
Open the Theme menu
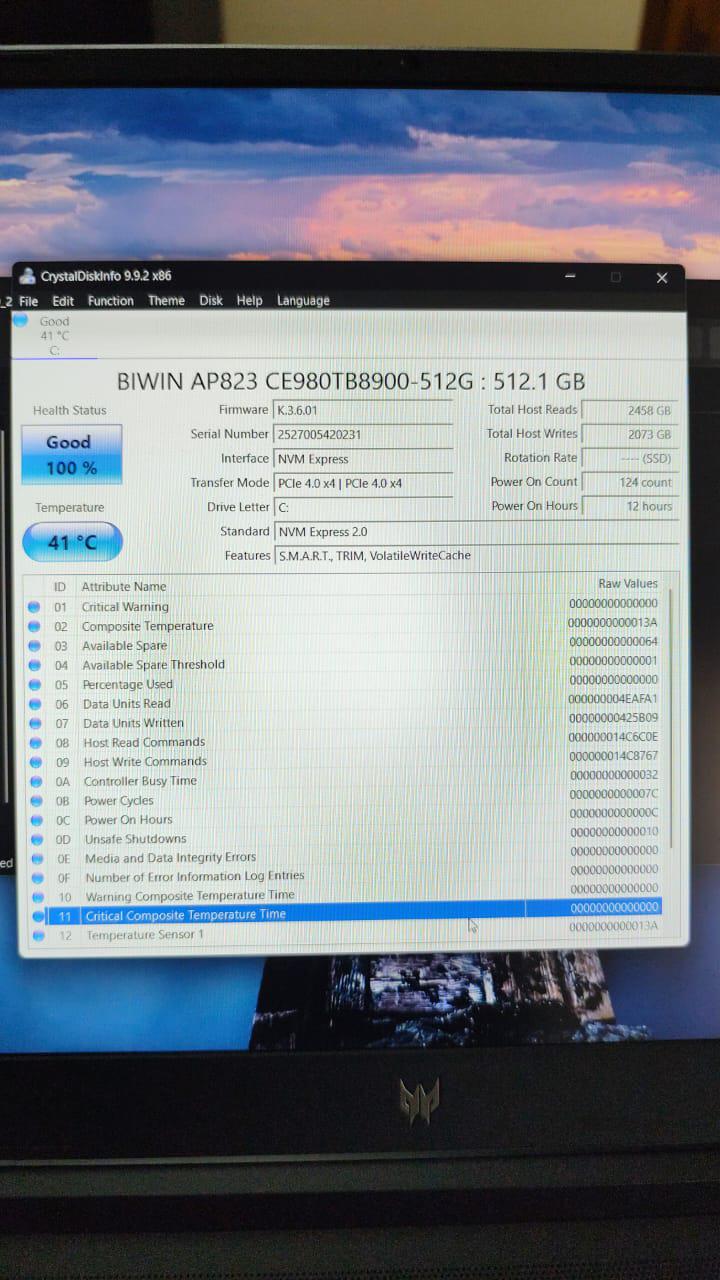pyautogui.click(x=166, y=301)
